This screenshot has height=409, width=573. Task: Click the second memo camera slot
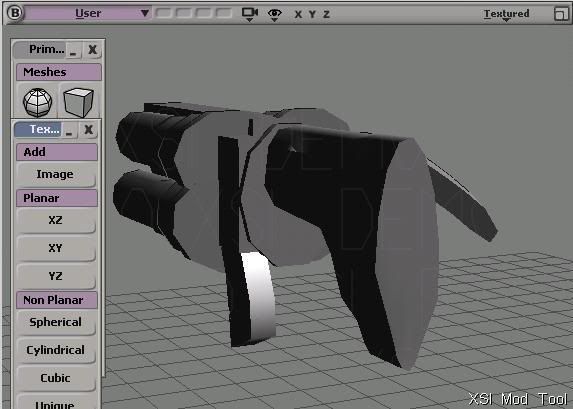click(183, 13)
